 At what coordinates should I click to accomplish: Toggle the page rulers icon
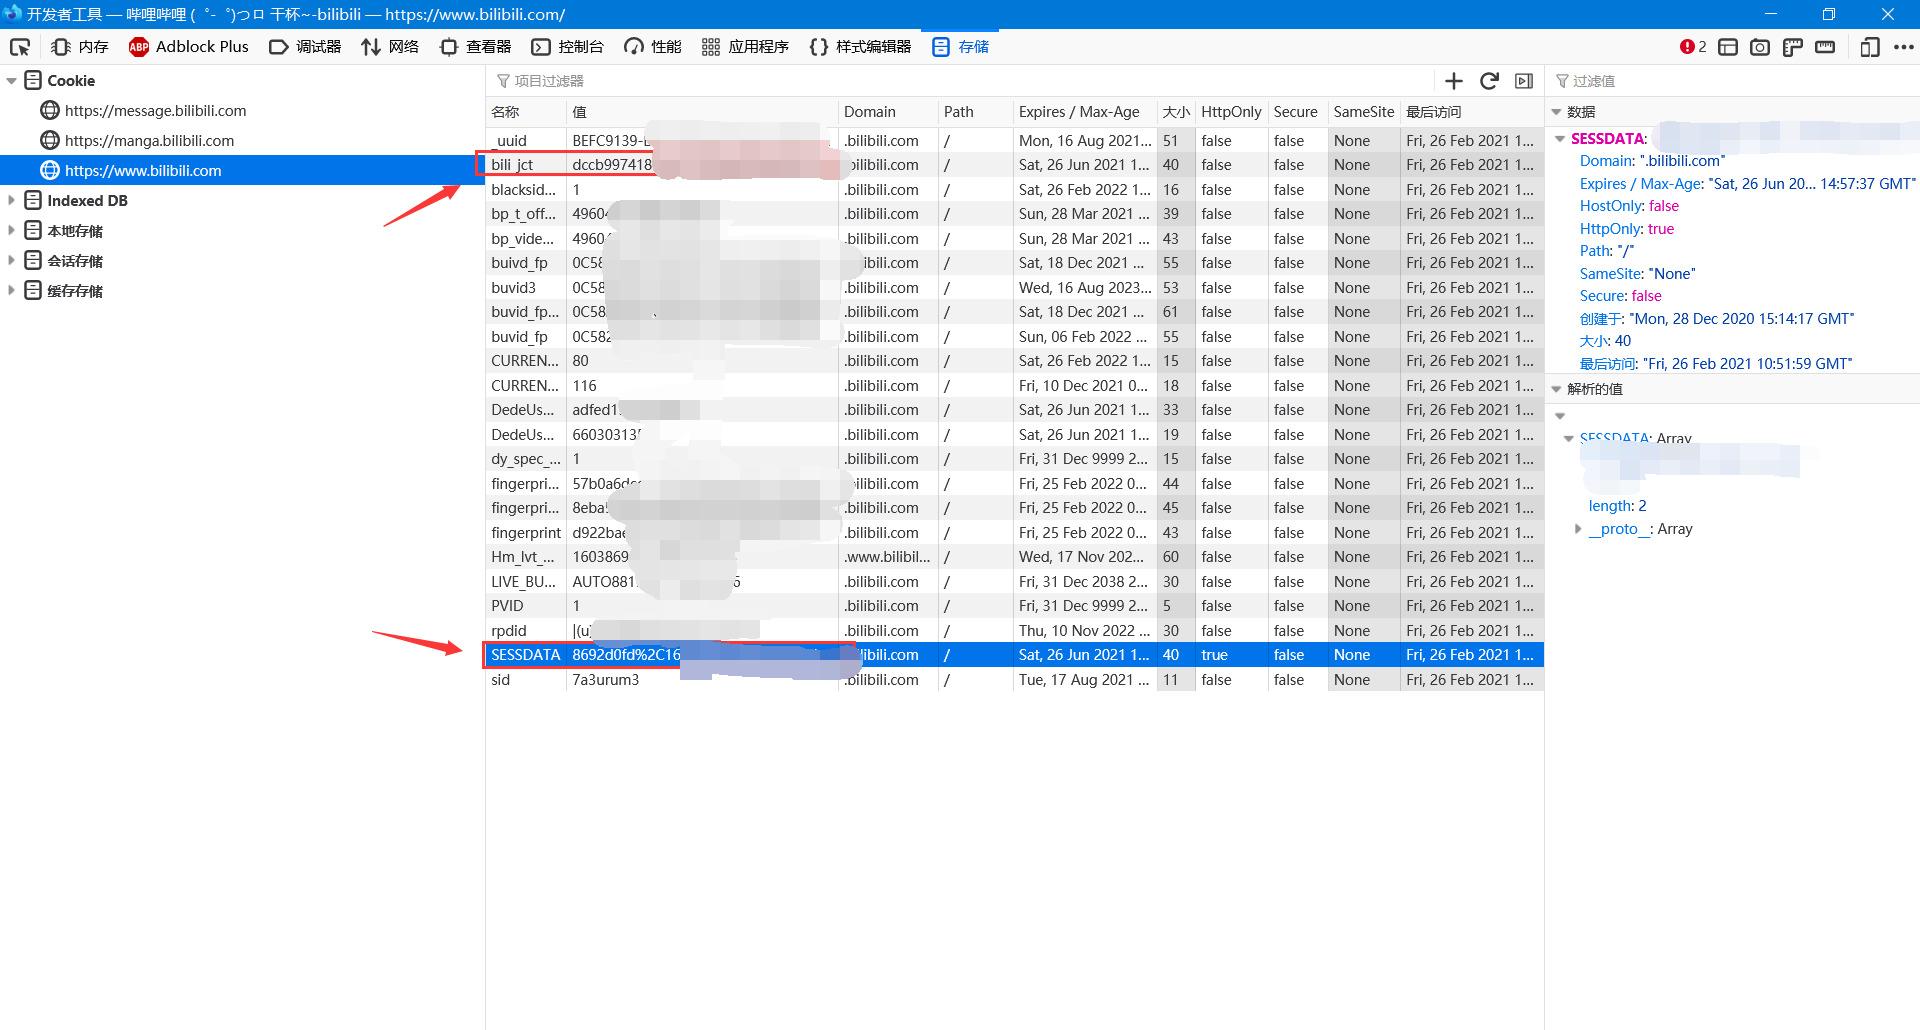[x=1792, y=47]
